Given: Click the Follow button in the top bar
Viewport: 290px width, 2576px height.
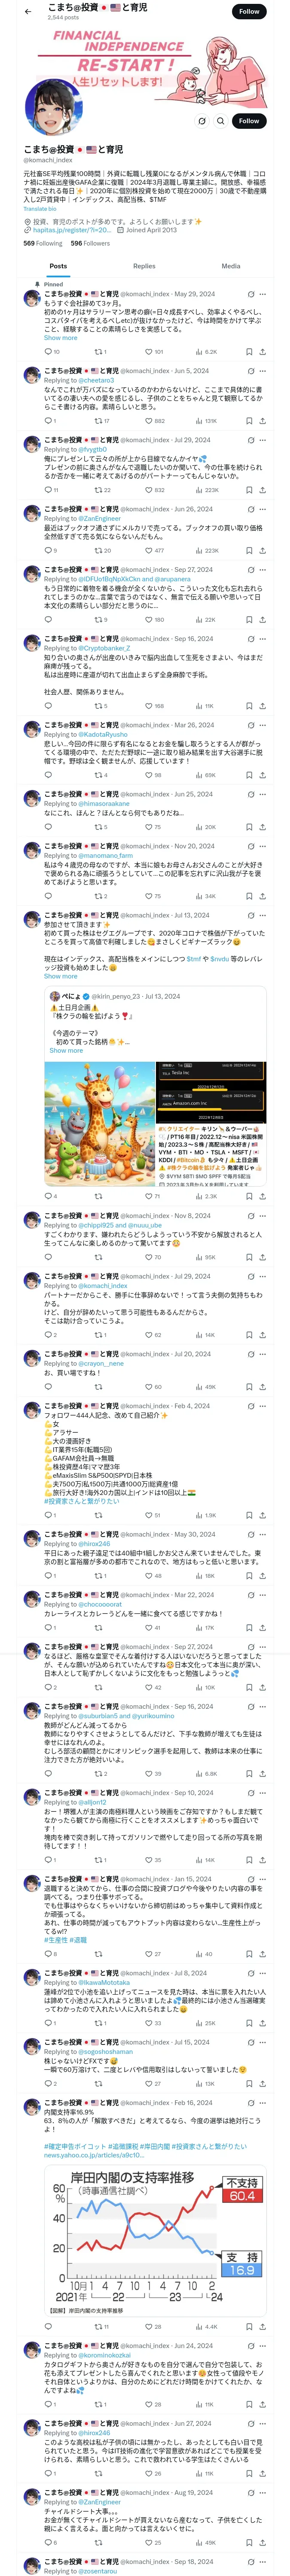Looking at the screenshot, I should pyautogui.click(x=249, y=11).
